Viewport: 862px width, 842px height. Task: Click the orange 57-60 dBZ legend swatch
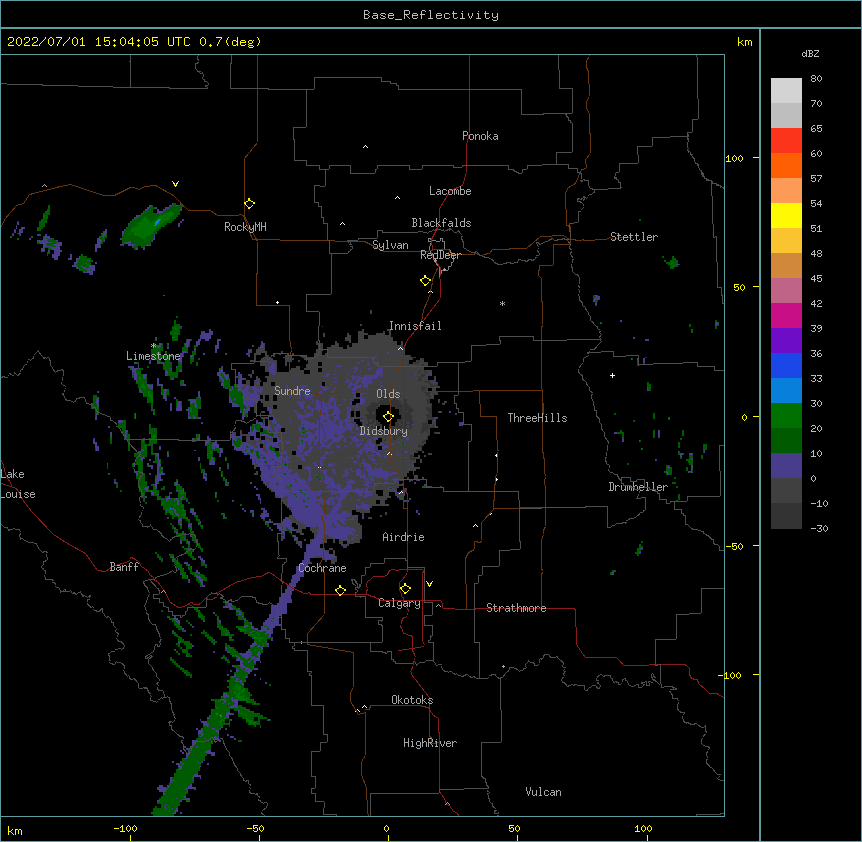coord(786,165)
